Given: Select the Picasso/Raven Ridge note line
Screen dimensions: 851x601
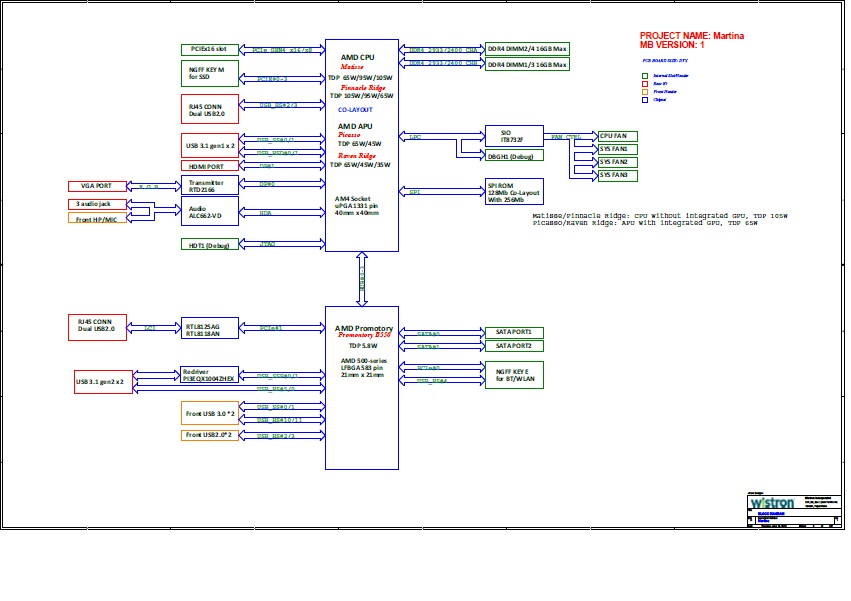Looking at the screenshot, I should 645,223.
